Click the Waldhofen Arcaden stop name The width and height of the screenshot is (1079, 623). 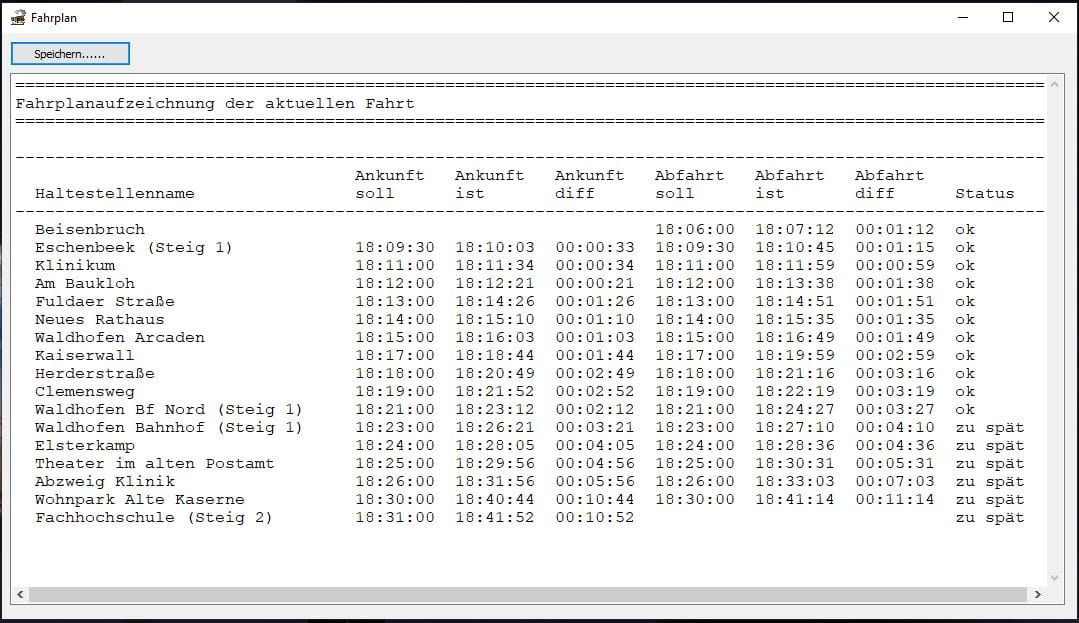(119, 337)
